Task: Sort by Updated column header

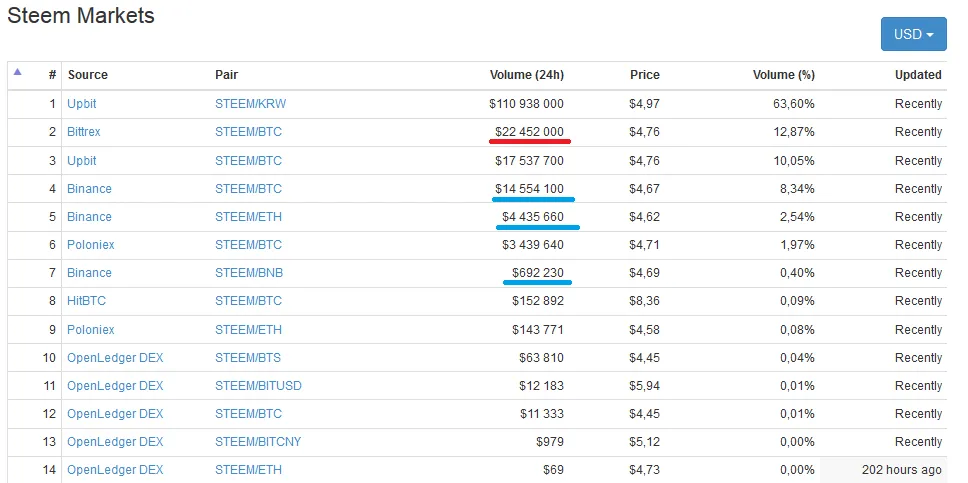Action: coord(918,75)
